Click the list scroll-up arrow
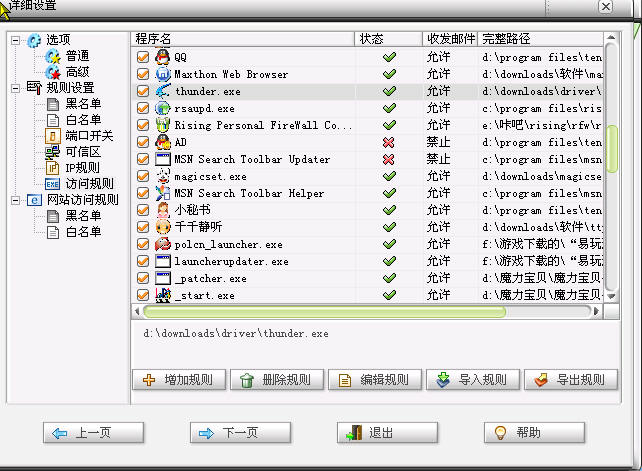Image resolution: width=642 pixels, height=471 pixels. point(611,38)
